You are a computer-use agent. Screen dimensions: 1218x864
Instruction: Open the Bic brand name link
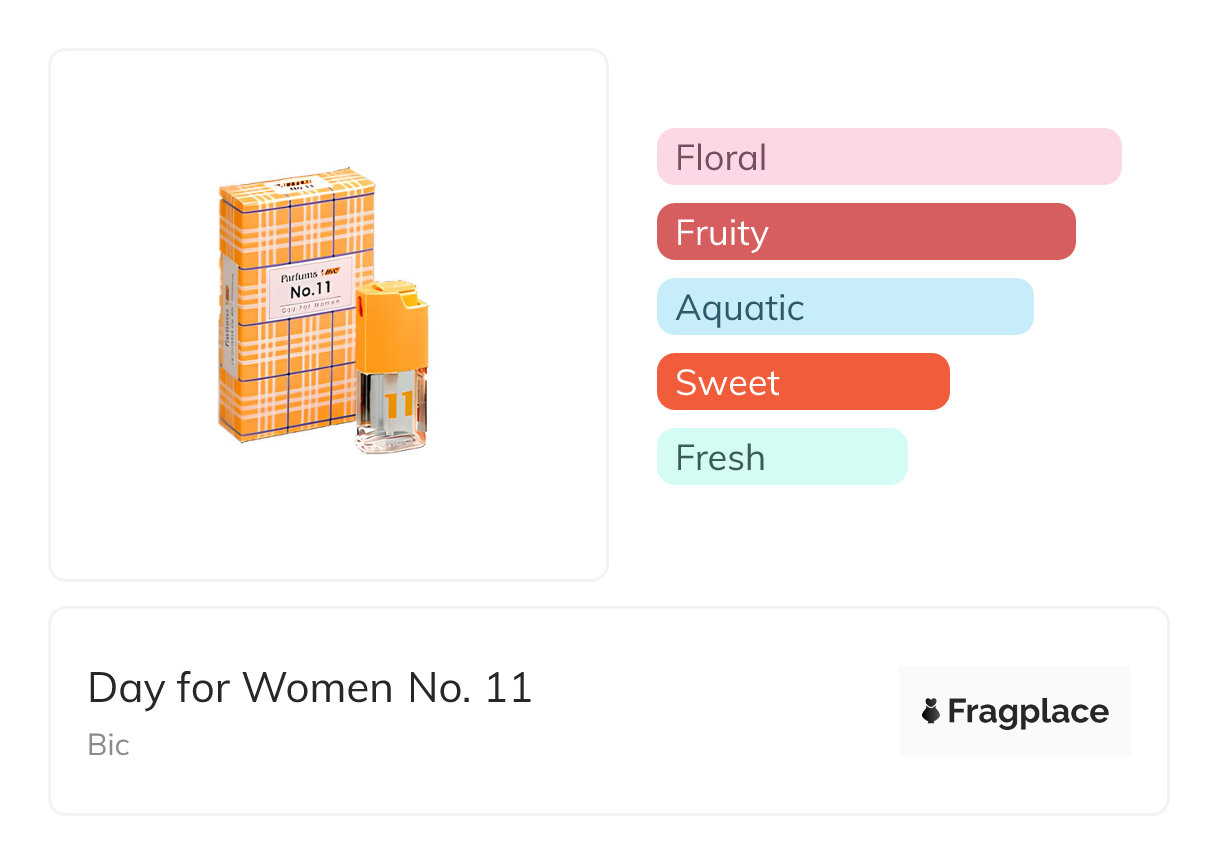[x=108, y=745]
